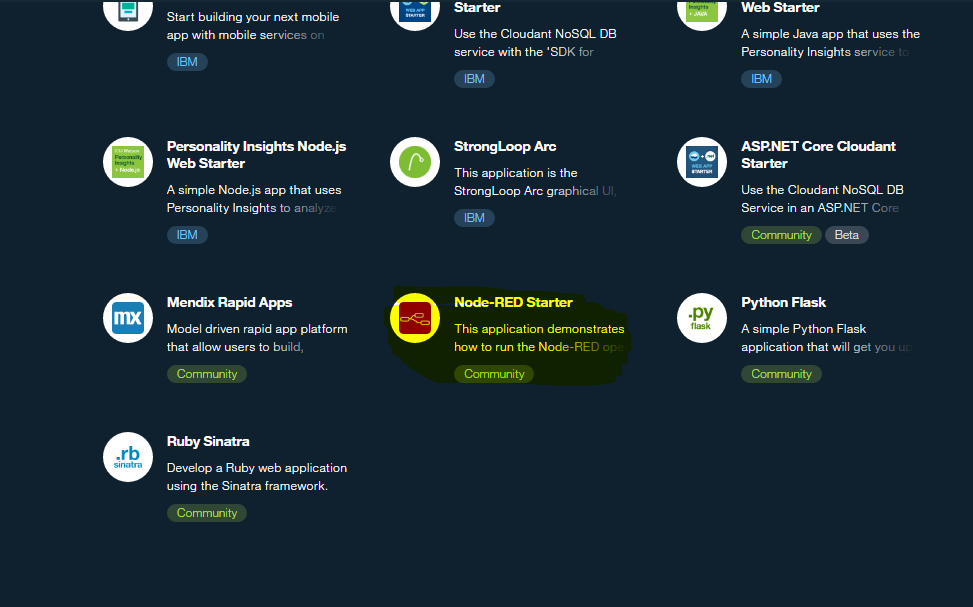Click the Beta tag on ASP.NET Core Cloudant

[x=846, y=235]
